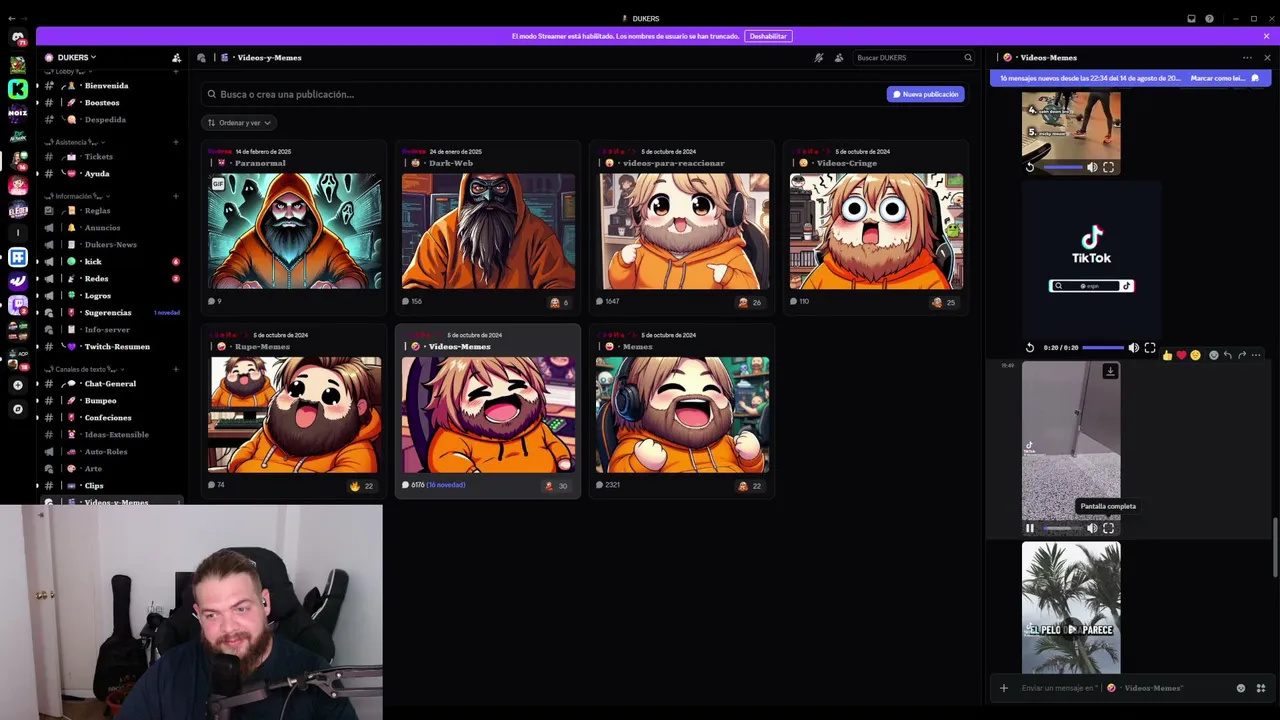Mute the playing video's volume
The image size is (1280, 720).
[x=1092, y=528]
